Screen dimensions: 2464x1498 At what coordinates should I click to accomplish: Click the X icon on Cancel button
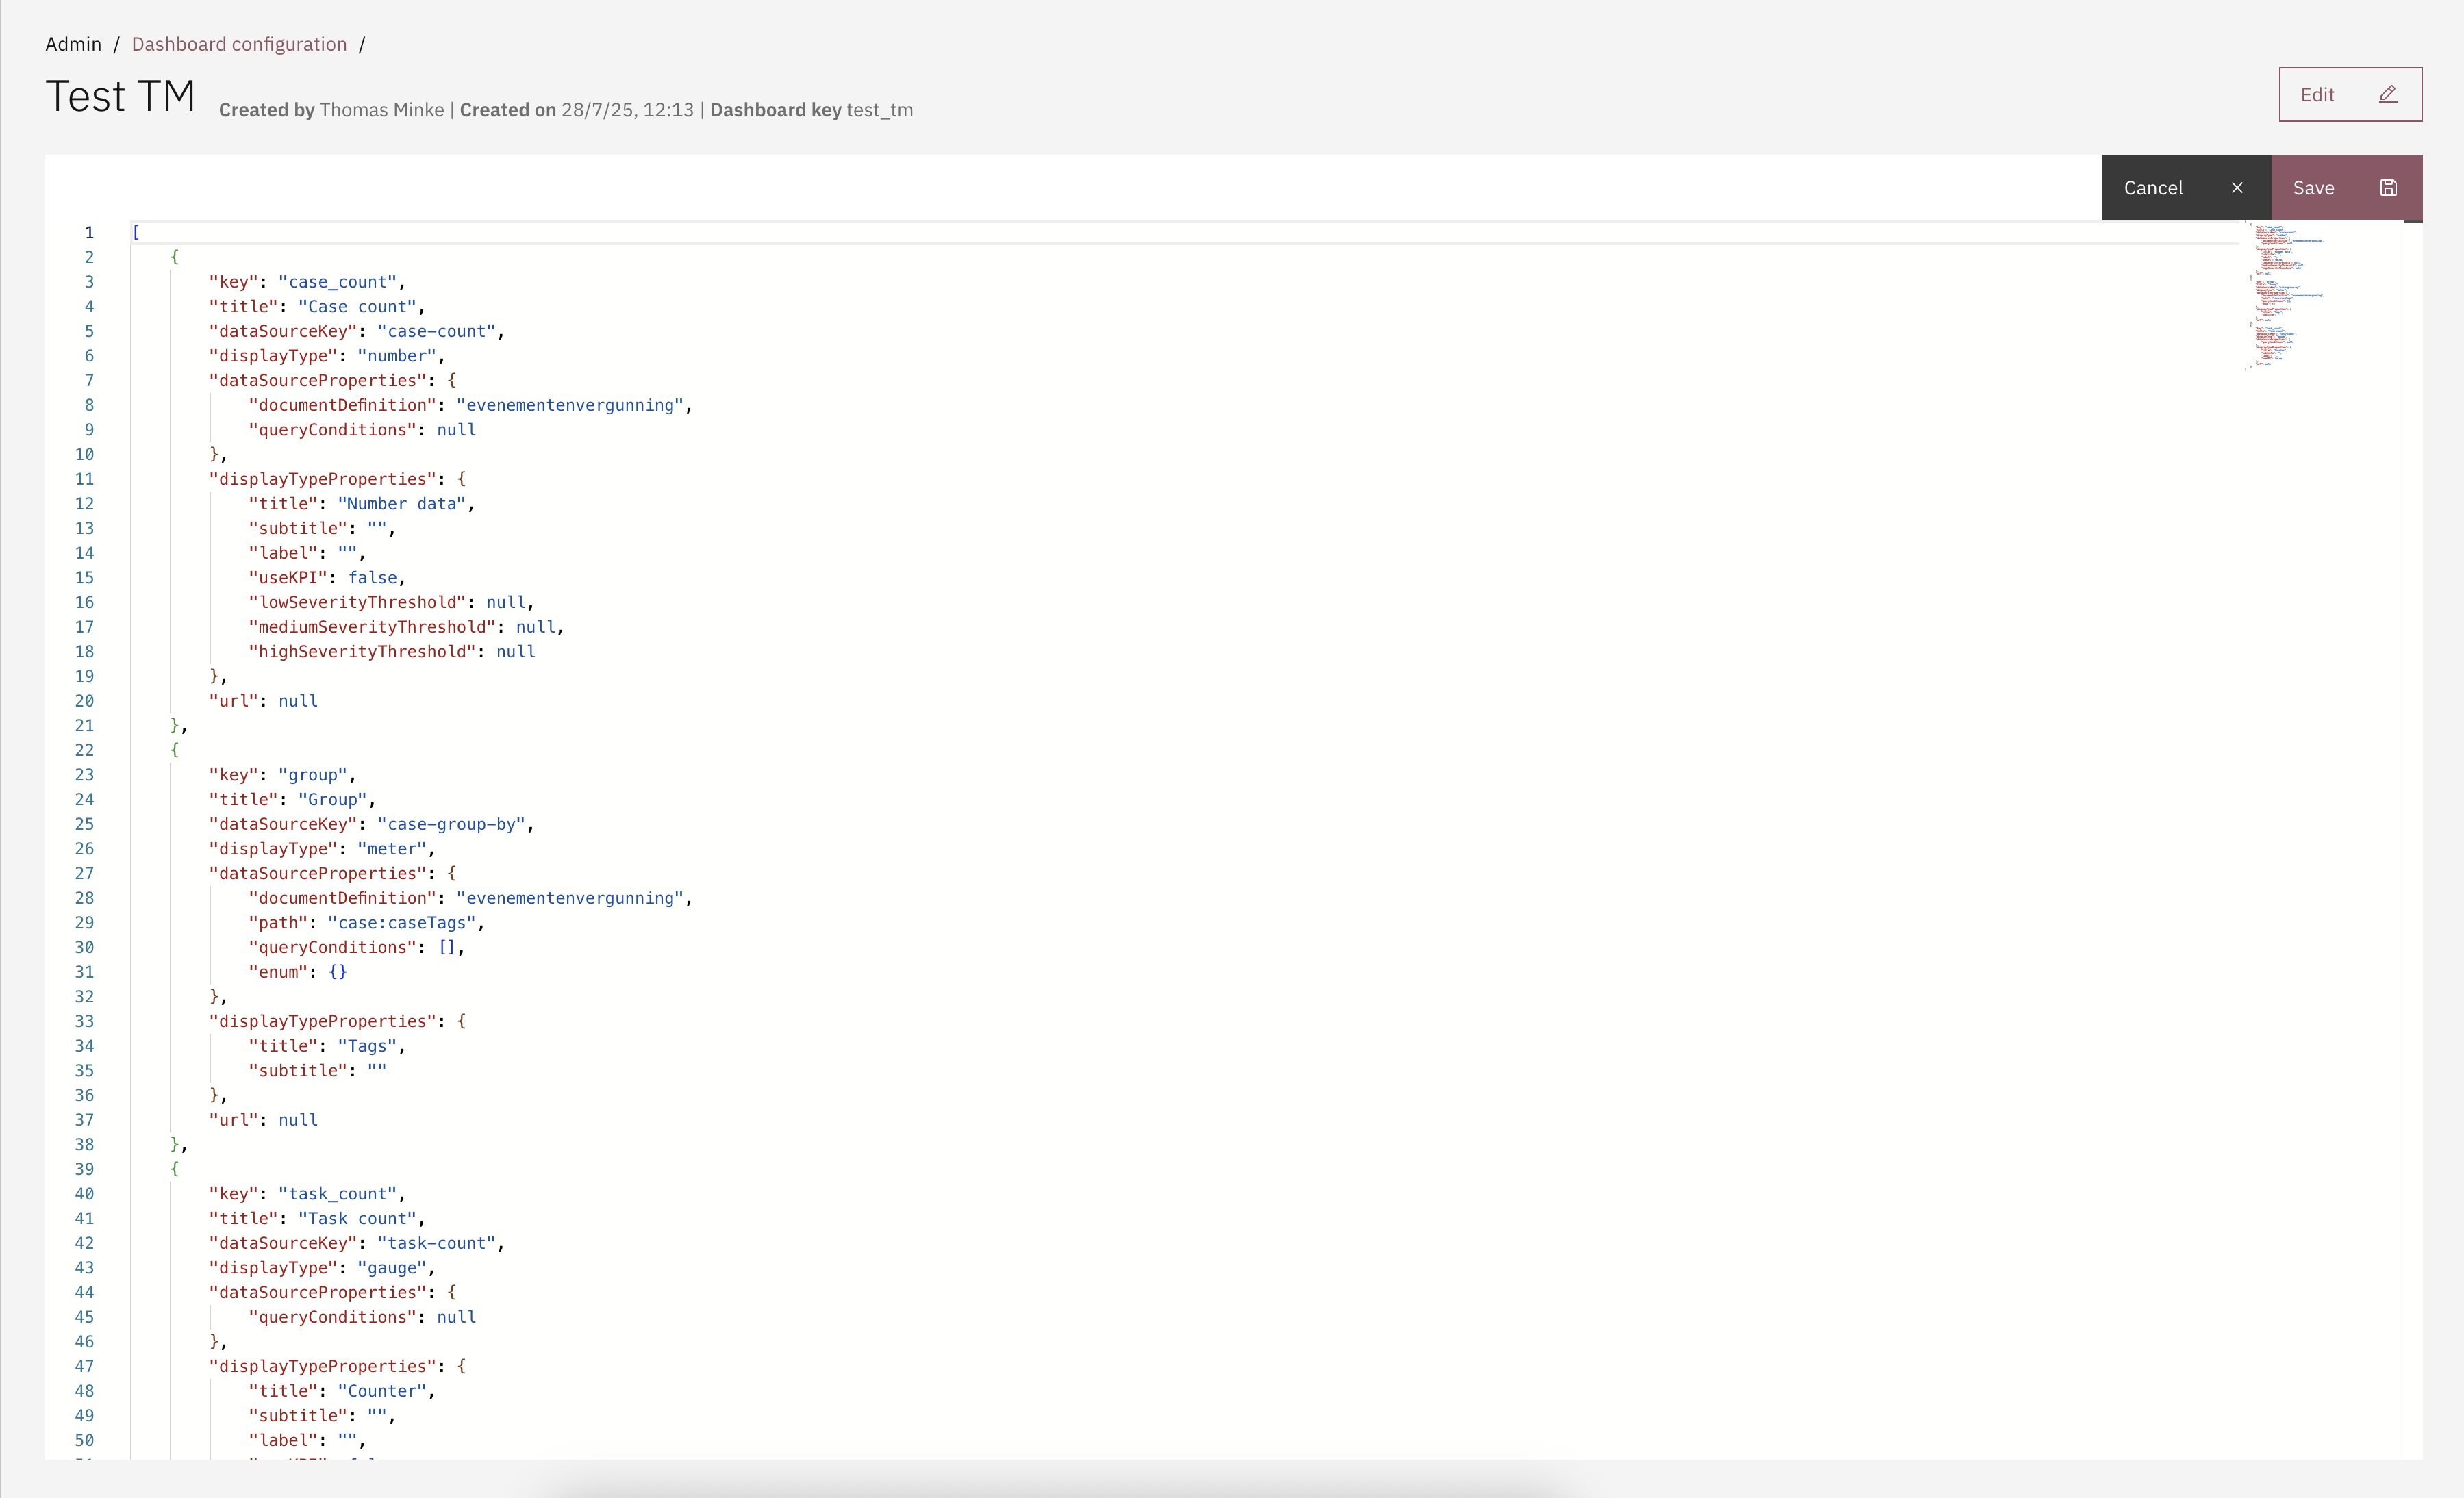(2237, 188)
